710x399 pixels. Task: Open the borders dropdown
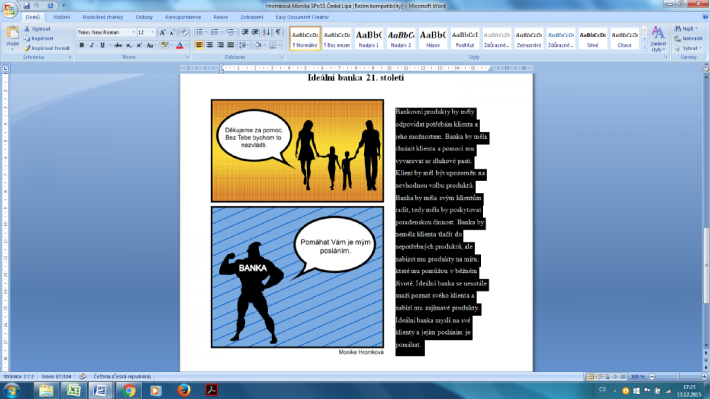click(x=278, y=45)
